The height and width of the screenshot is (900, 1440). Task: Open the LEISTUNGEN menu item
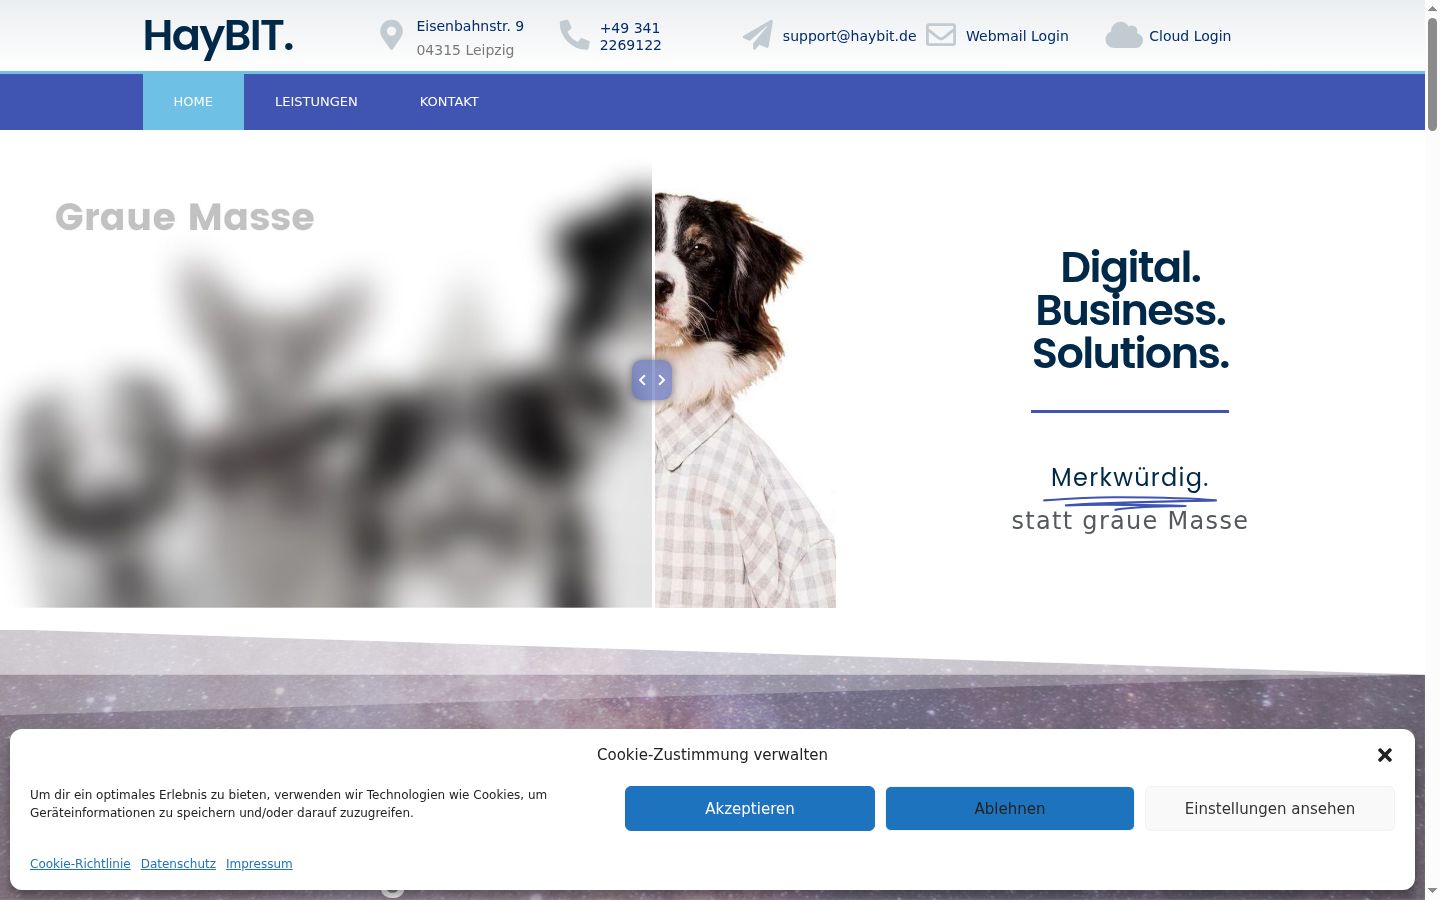[x=316, y=101]
